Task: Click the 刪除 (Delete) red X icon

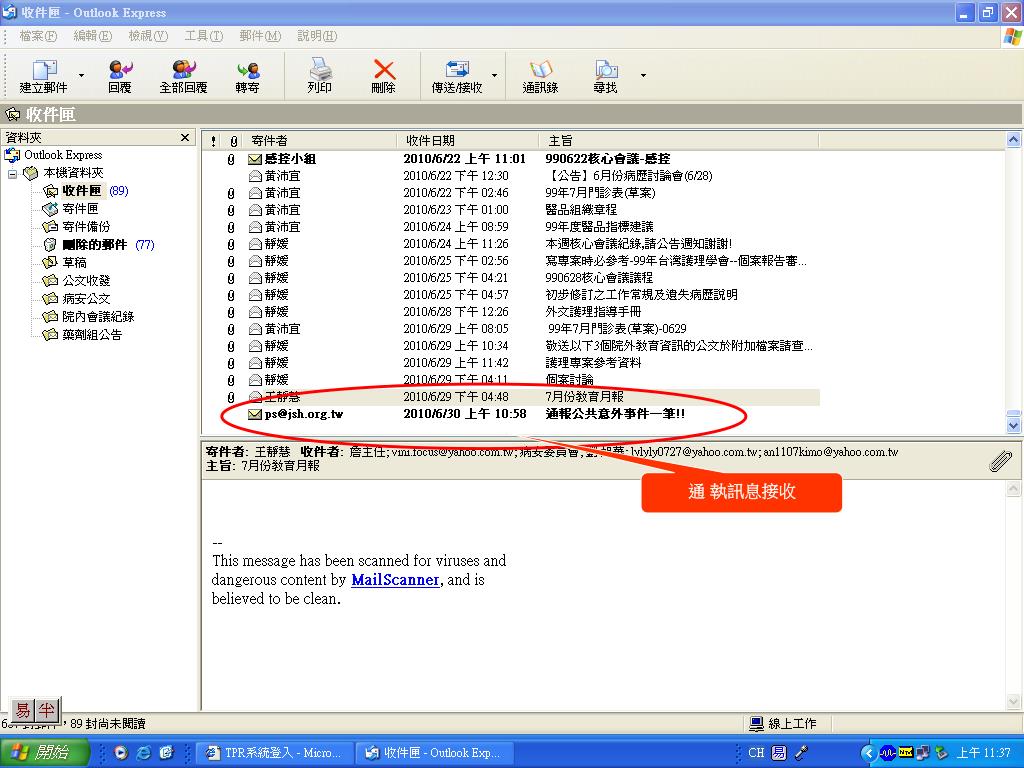Action: [383, 76]
